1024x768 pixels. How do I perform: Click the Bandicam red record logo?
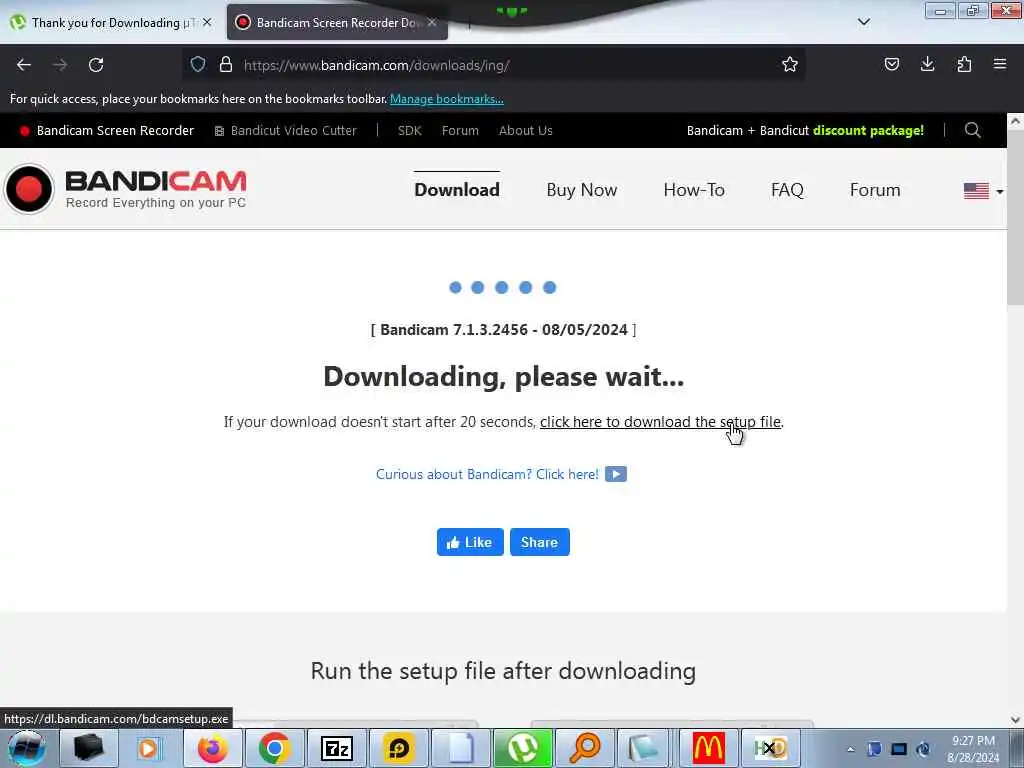click(29, 189)
